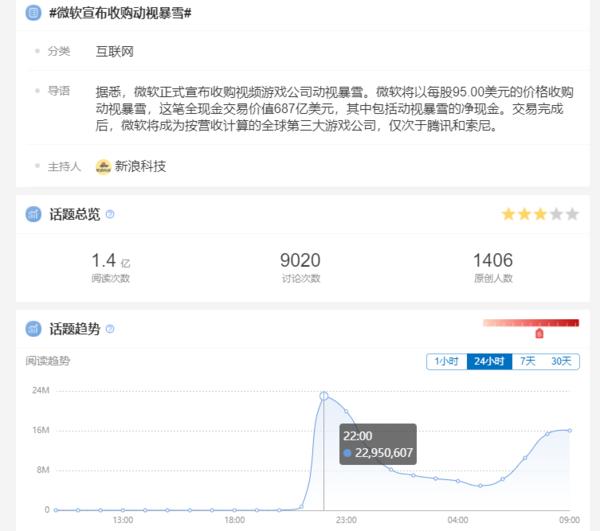Open the help icon next to 话题趋势
Viewport: 600px width, 531px height.
click(x=110, y=329)
